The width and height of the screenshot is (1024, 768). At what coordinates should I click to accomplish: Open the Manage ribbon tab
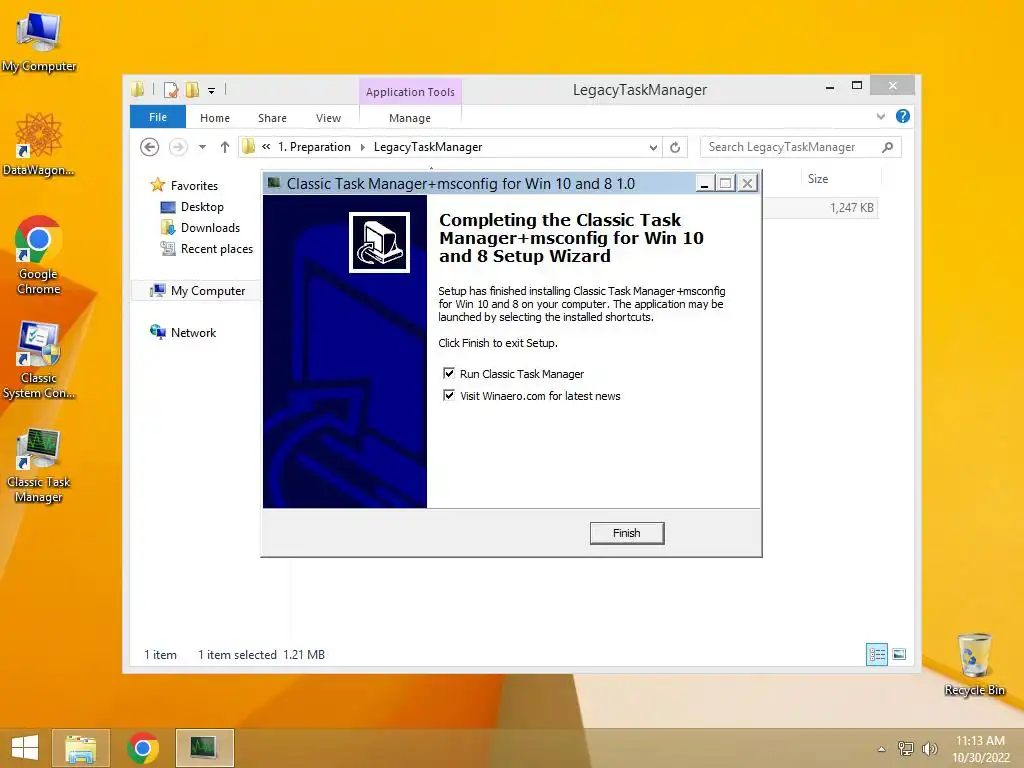(x=410, y=118)
